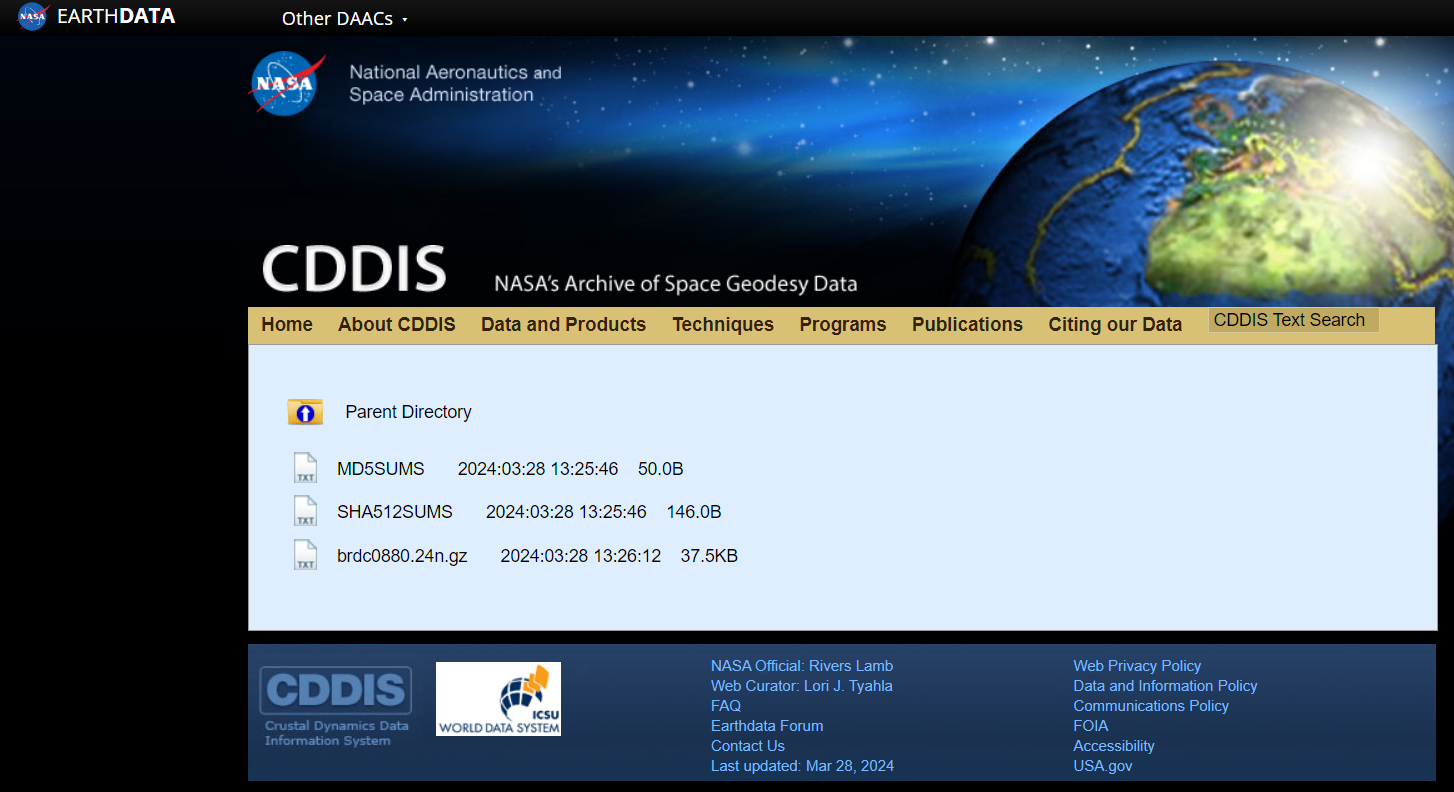The height and width of the screenshot is (792, 1454).
Task: Open the Contact Us link
Action: (748, 746)
